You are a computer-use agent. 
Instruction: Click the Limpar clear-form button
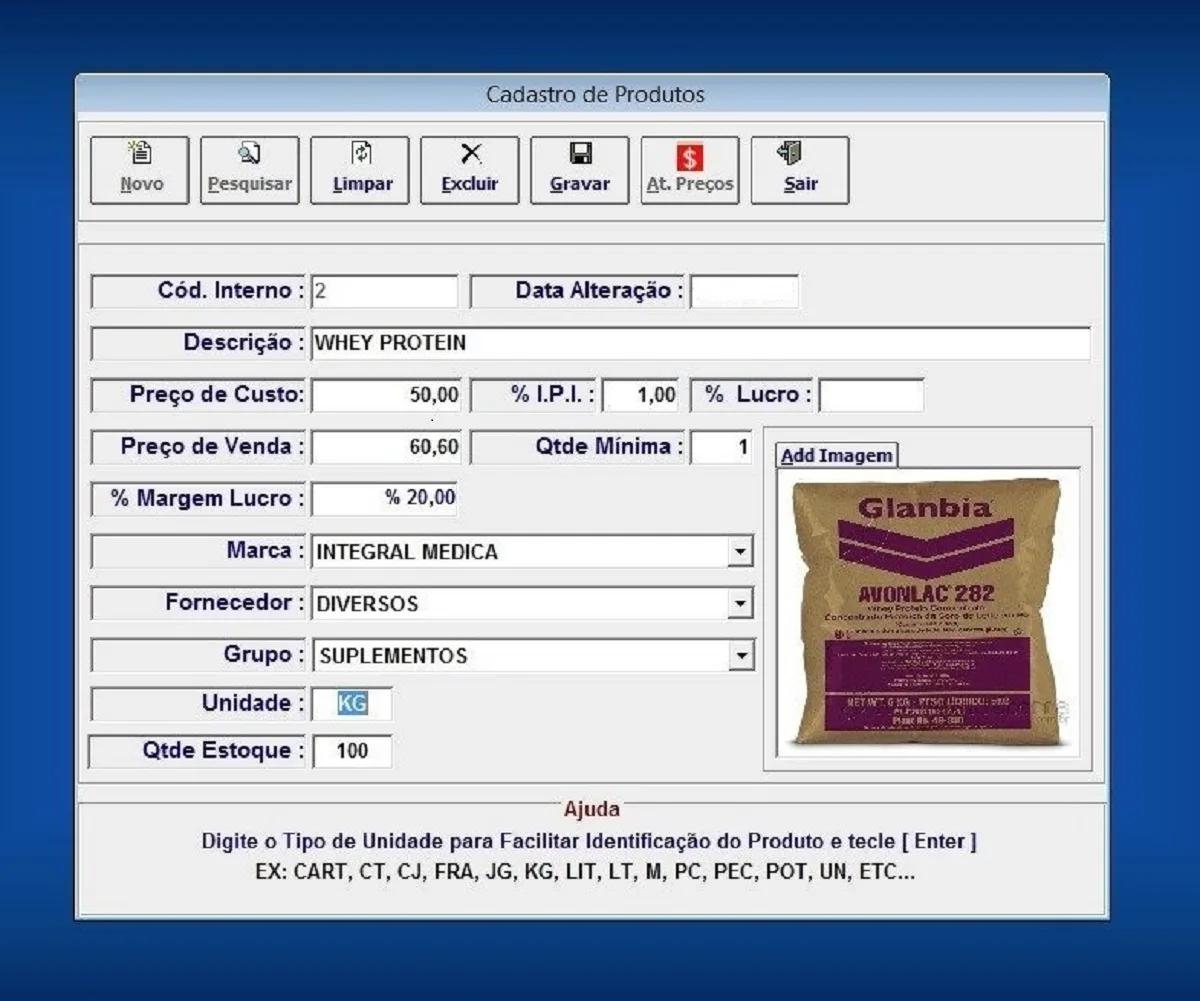point(360,171)
